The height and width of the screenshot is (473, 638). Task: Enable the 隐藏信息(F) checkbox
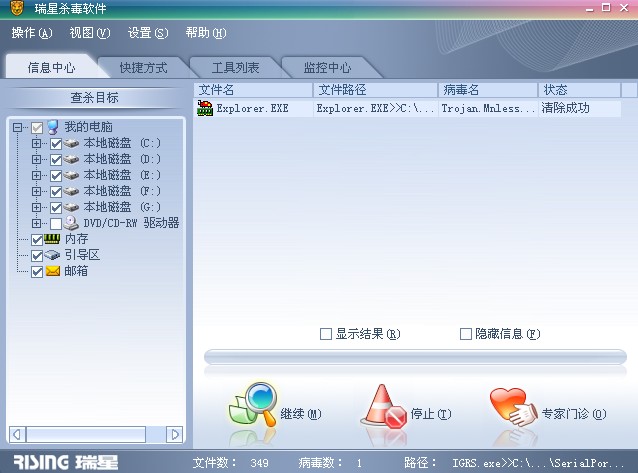465,334
